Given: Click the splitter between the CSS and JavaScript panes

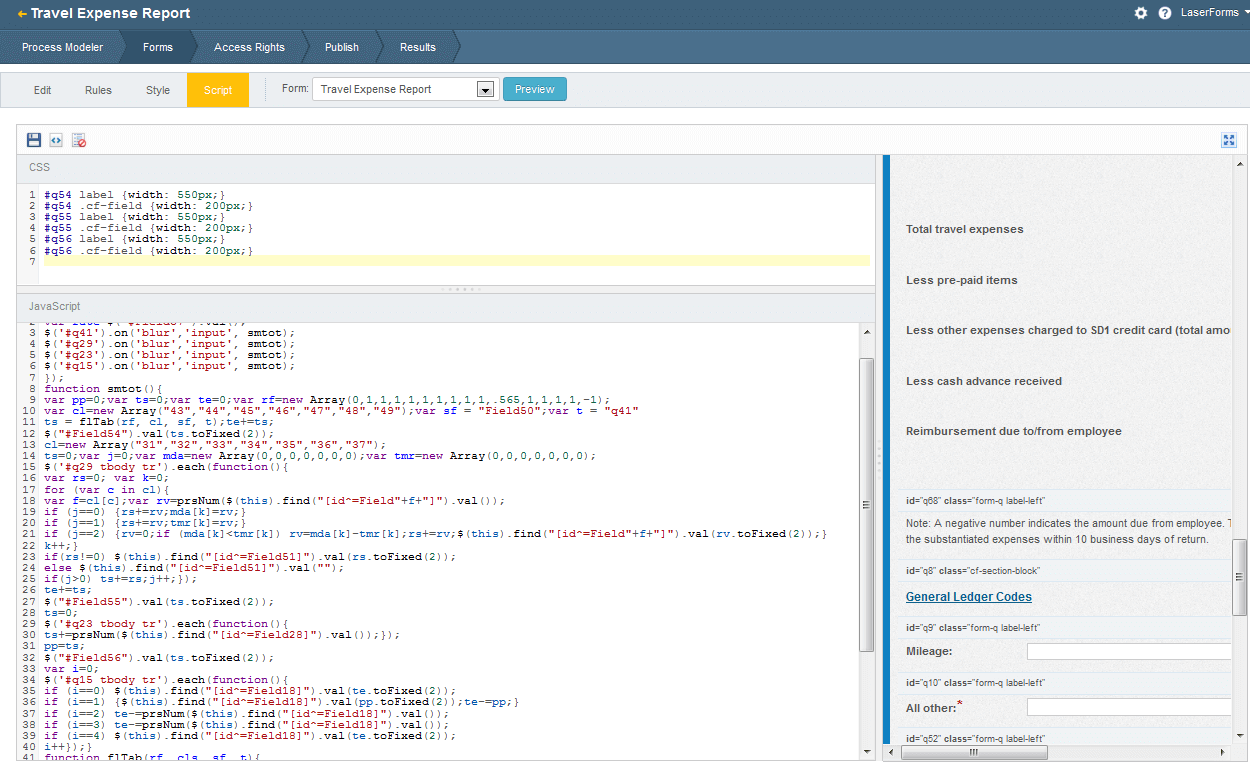Looking at the screenshot, I should point(446,289).
